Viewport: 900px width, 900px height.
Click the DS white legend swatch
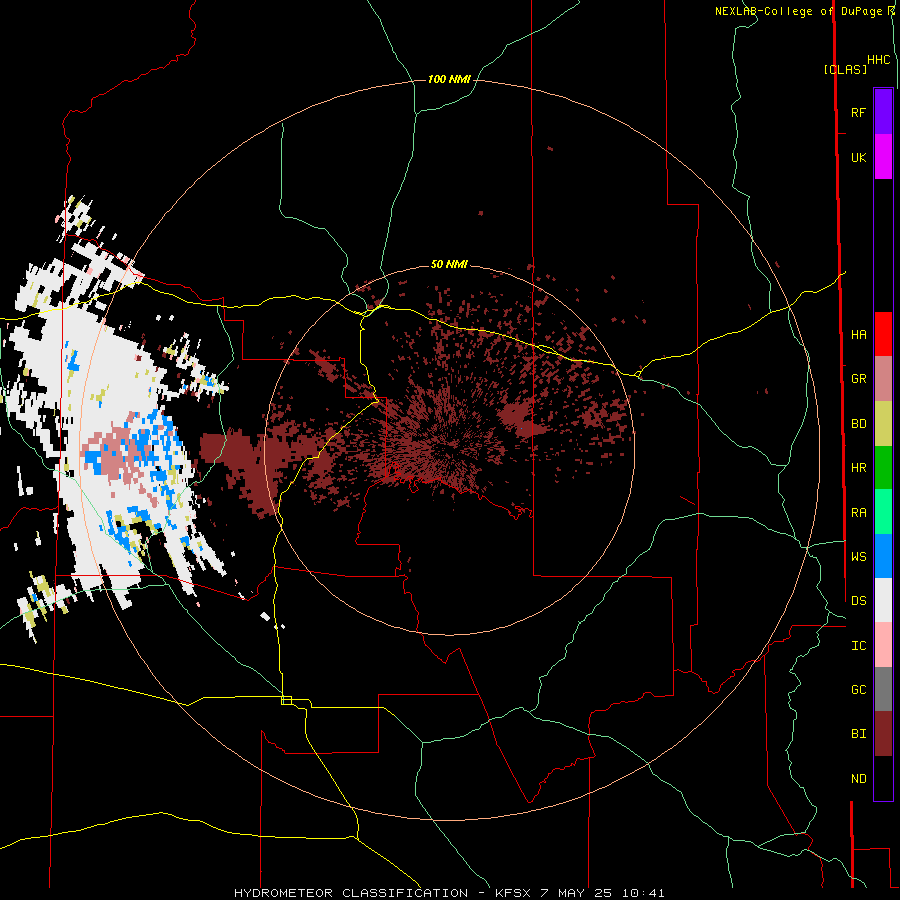click(x=883, y=600)
